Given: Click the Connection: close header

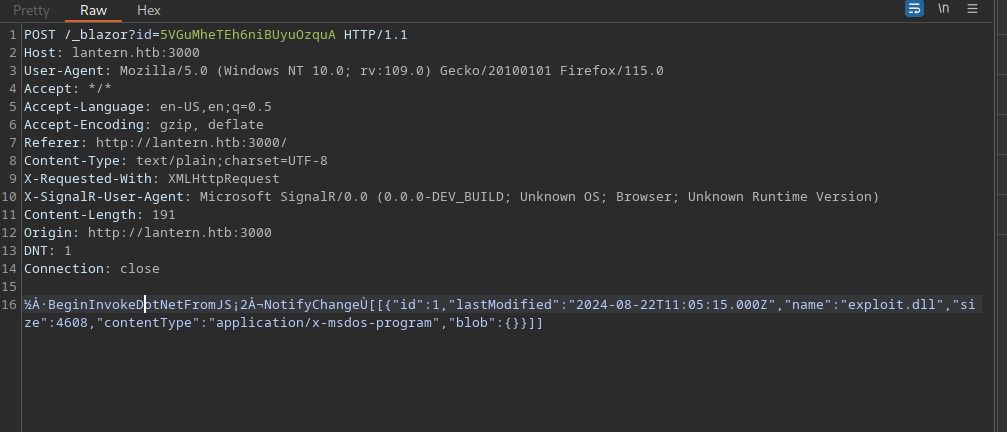Looking at the screenshot, I should point(91,268).
